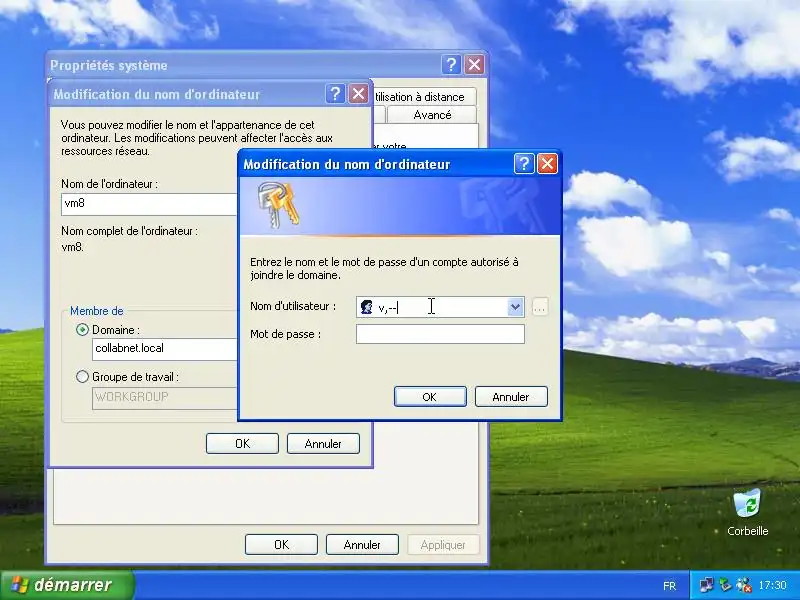Viewport: 800px width, 600px height.
Task: Close the Propriétés système window
Action: coord(474,65)
